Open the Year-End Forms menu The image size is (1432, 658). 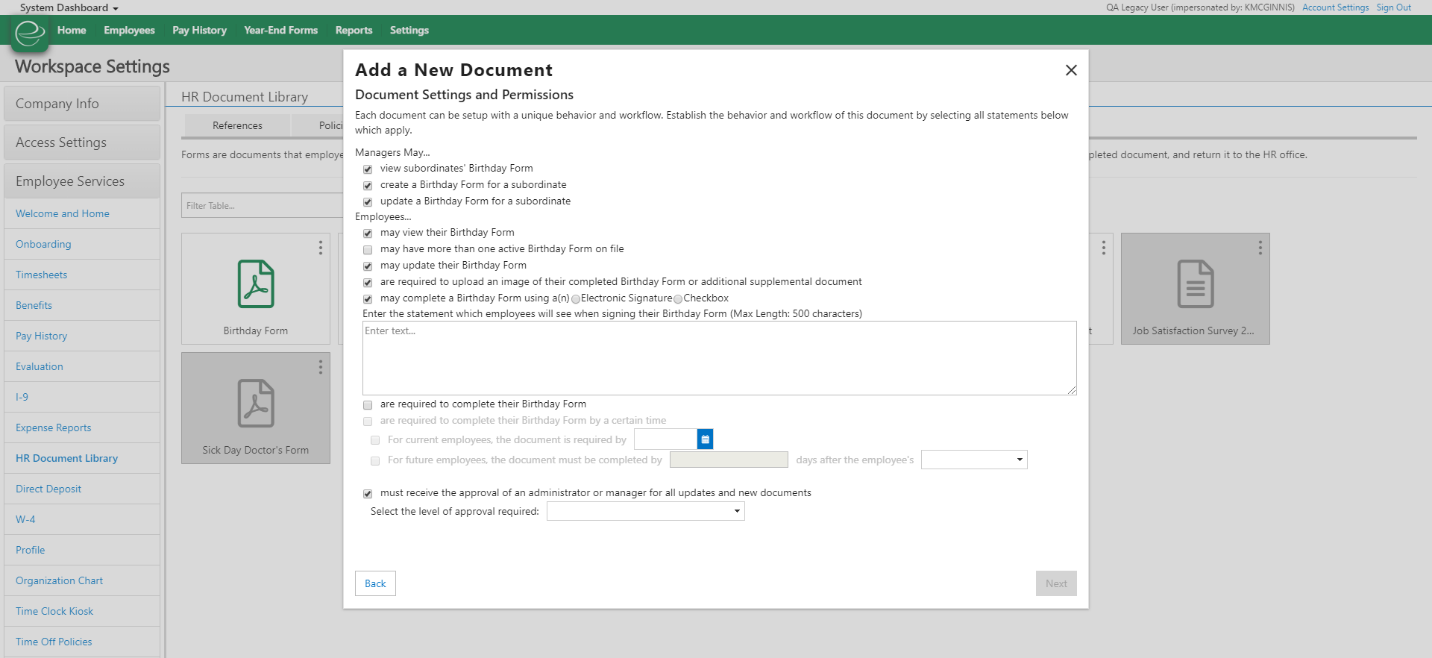click(281, 30)
